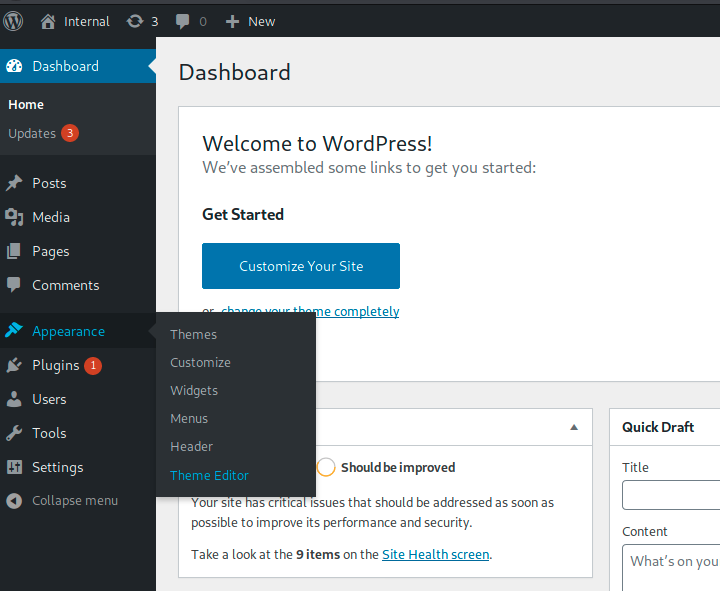Image resolution: width=720 pixels, height=591 pixels.
Task: Click the Collapse menu arrow icon
Action: click(14, 501)
